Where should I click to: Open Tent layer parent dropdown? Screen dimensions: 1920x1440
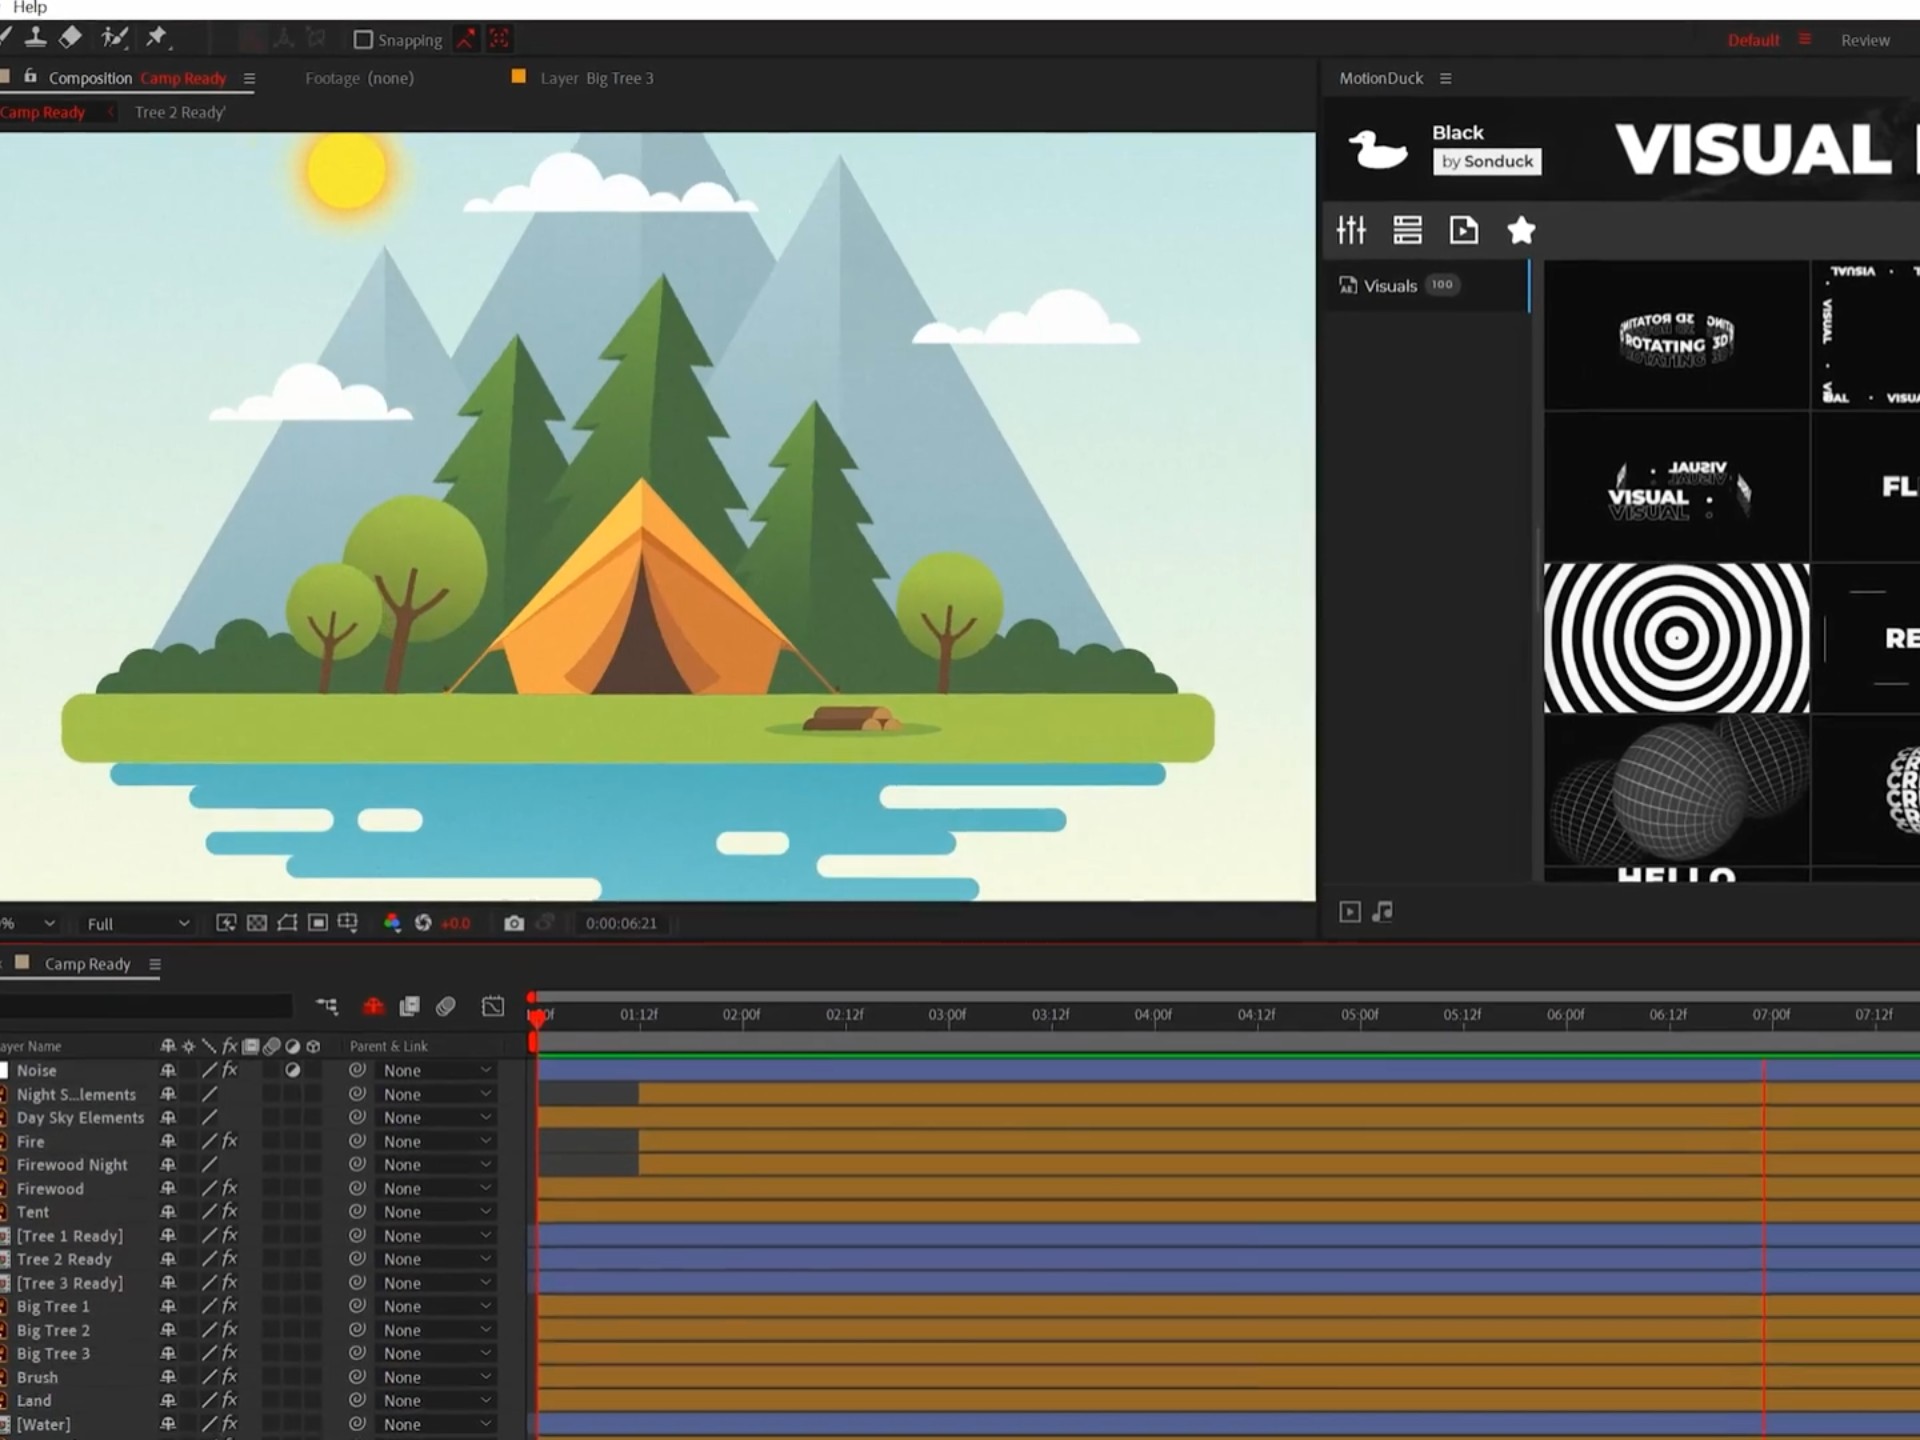(x=436, y=1212)
